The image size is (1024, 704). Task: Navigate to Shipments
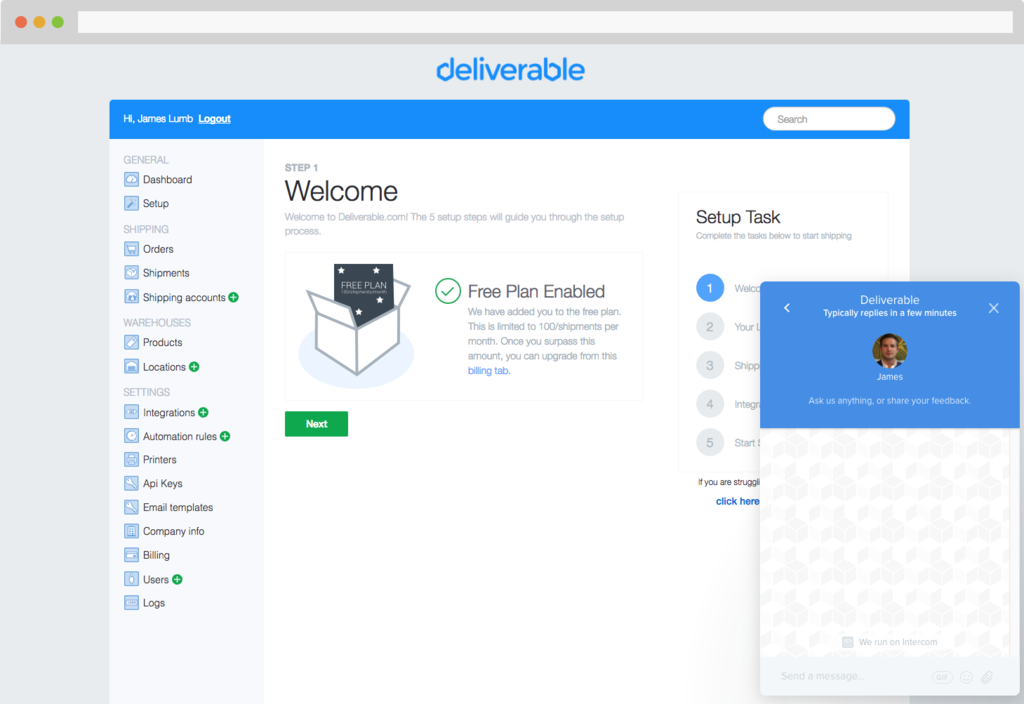166,273
